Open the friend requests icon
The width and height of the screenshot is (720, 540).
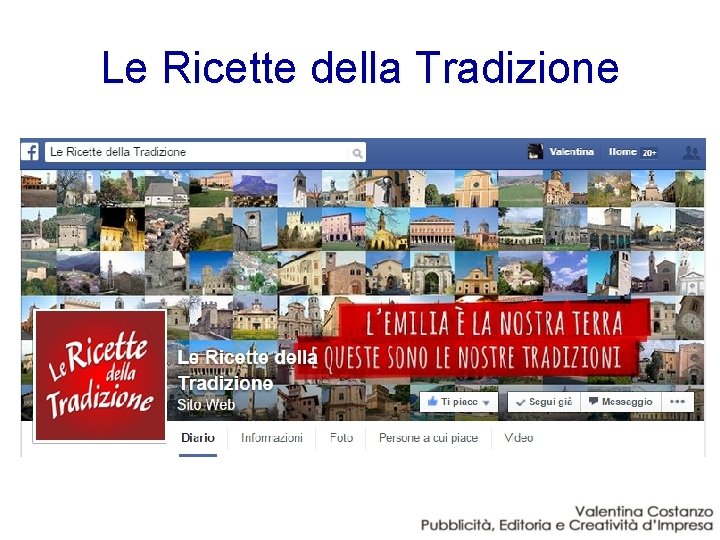[x=691, y=152]
